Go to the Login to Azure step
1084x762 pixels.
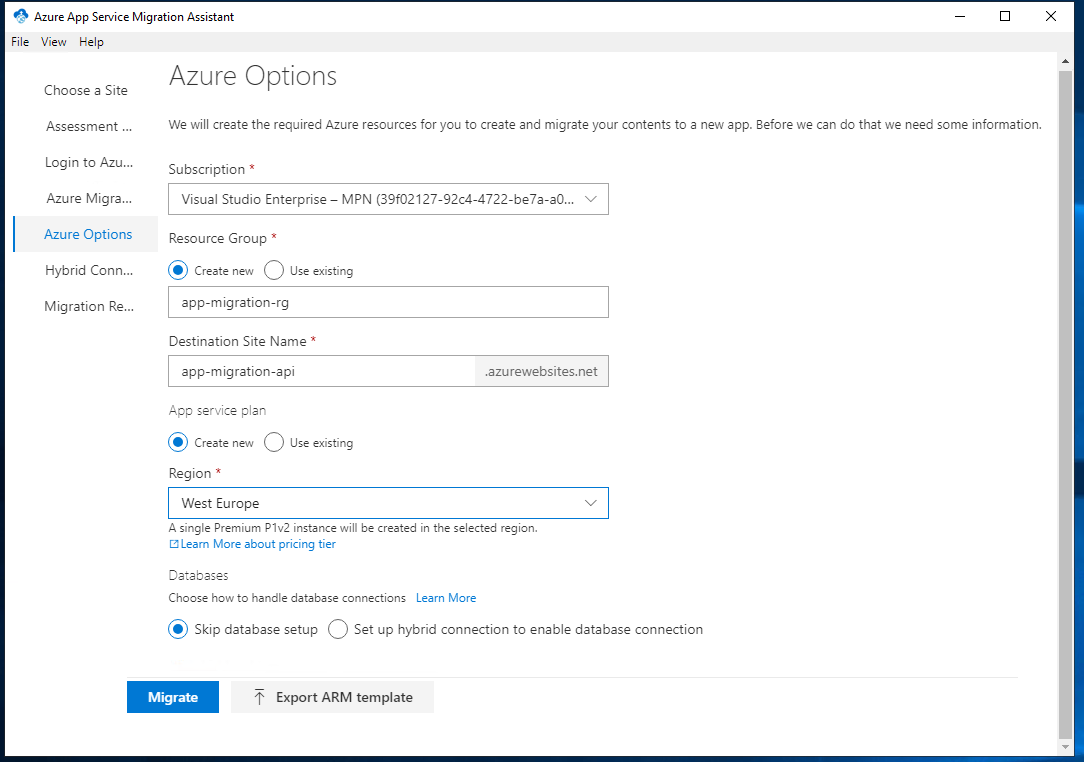88,162
